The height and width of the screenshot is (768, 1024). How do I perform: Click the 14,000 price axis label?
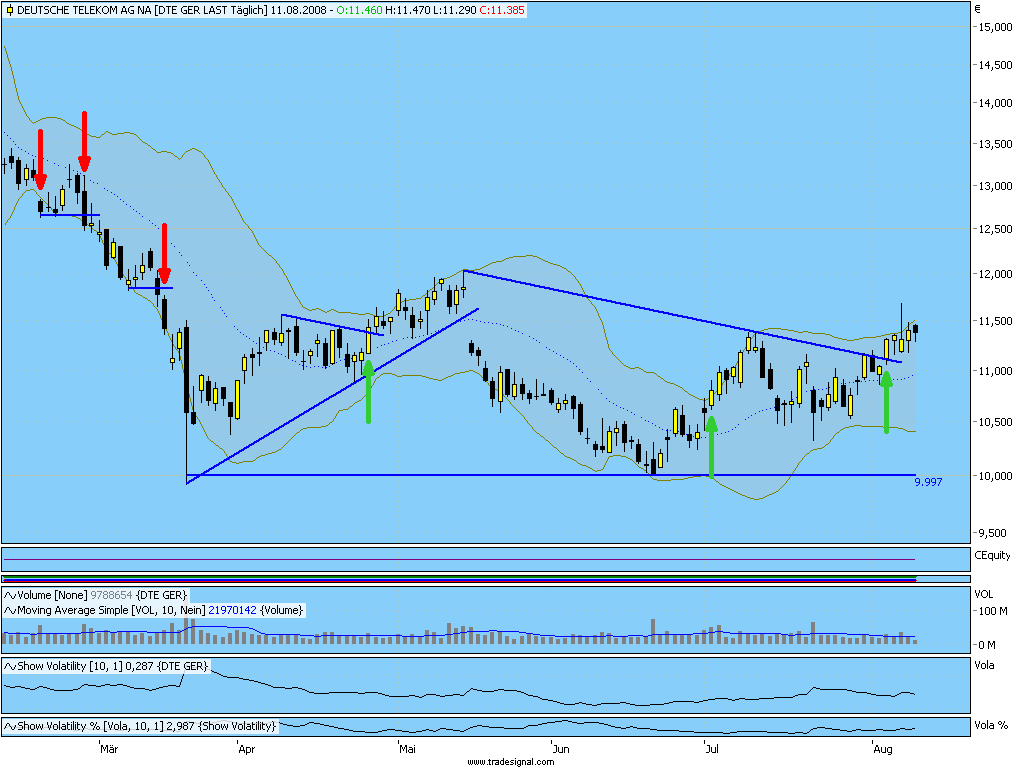(995, 103)
